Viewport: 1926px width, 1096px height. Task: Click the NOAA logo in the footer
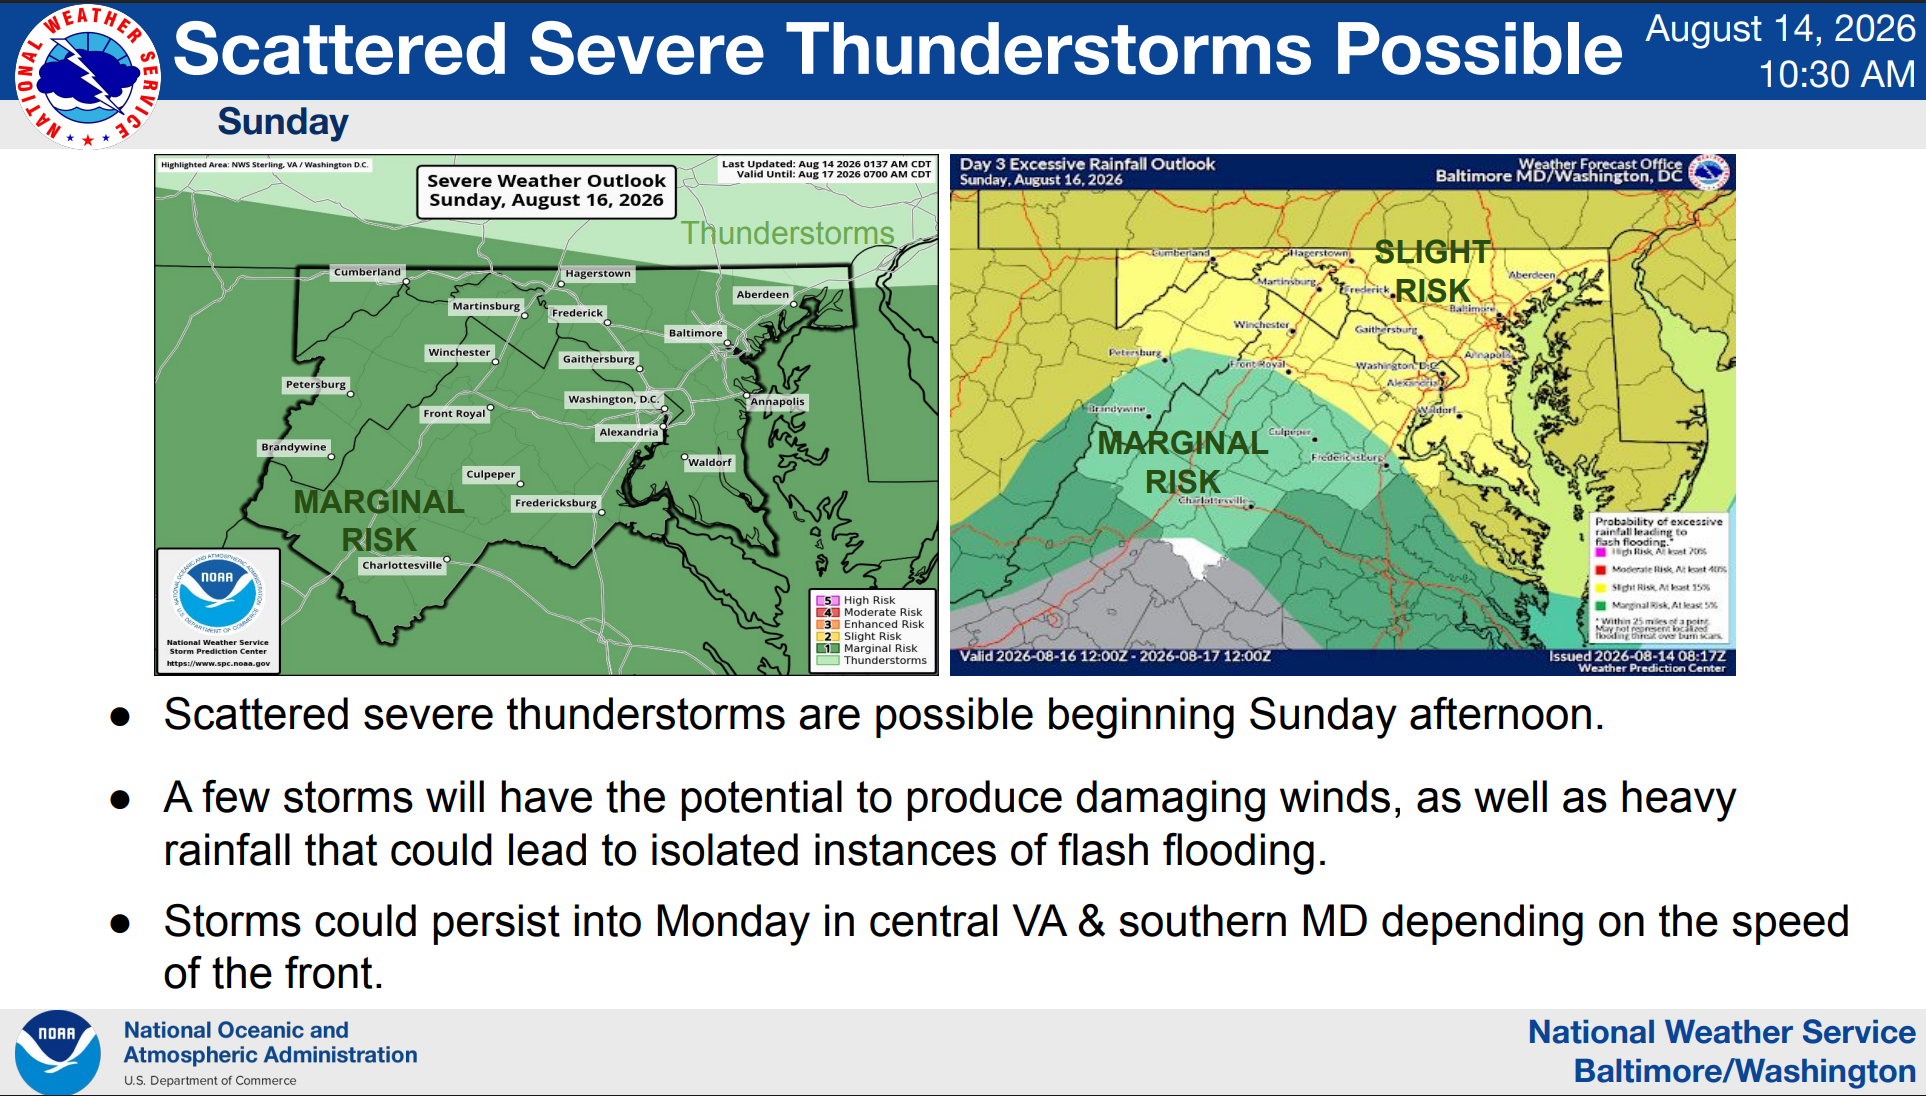(57, 1053)
